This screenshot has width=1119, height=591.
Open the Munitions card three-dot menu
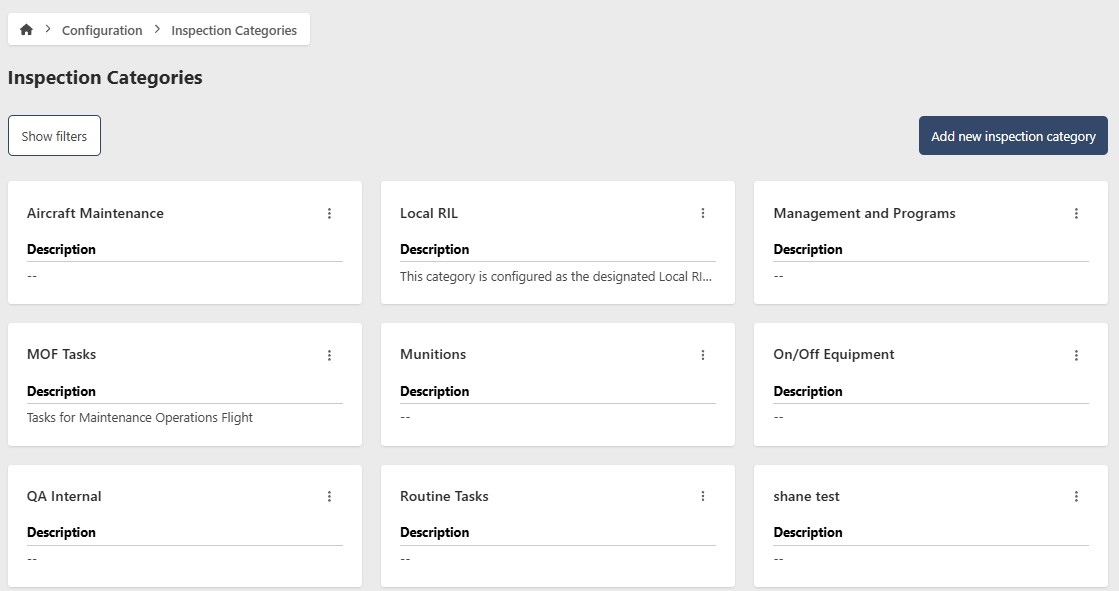pos(703,355)
